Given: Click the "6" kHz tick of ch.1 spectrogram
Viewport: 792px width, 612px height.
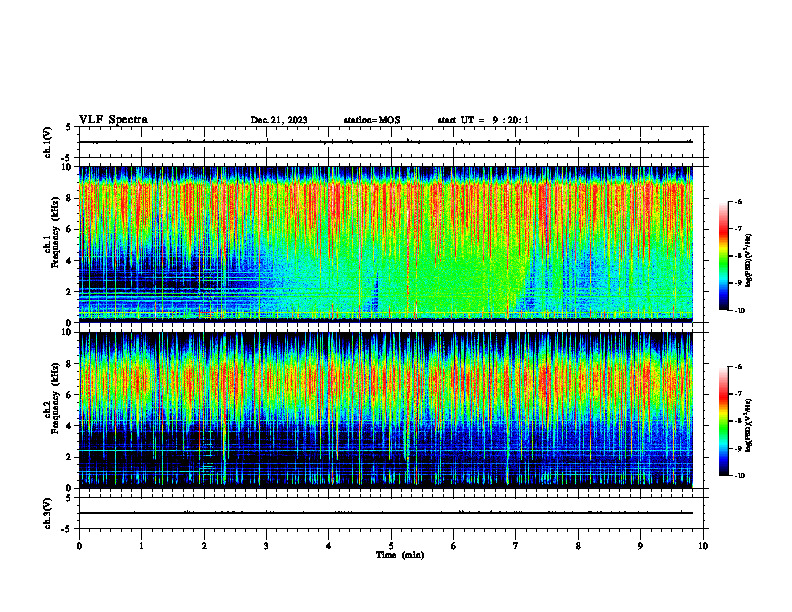Looking at the screenshot, I should pos(69,229).
